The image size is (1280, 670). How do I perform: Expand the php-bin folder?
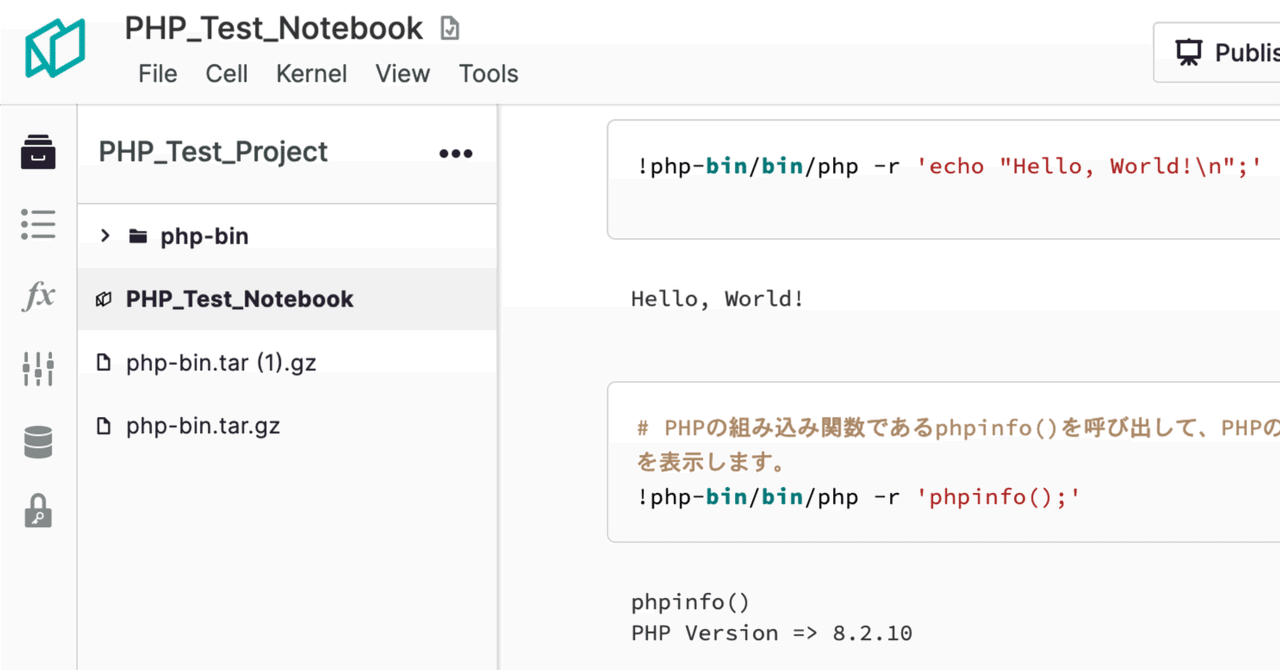(x=104, y=235)
